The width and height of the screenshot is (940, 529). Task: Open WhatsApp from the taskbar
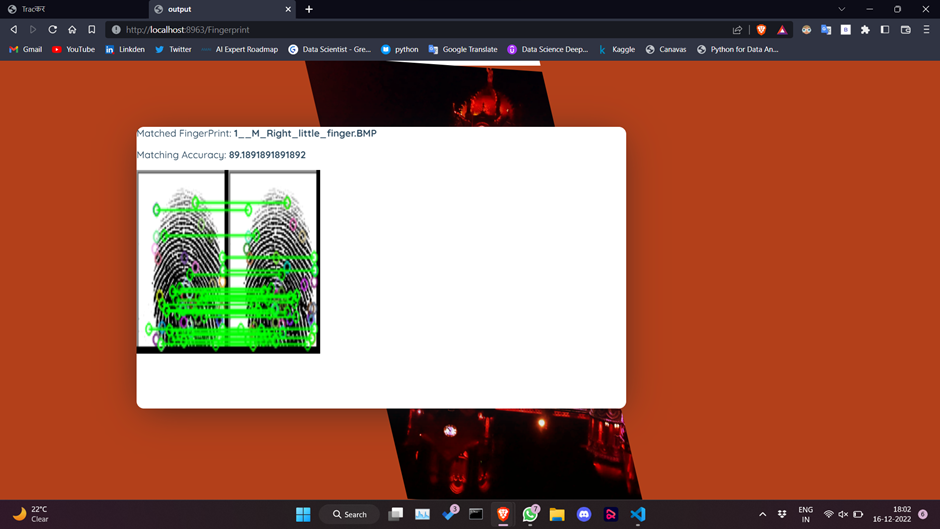tap(531, 514)
